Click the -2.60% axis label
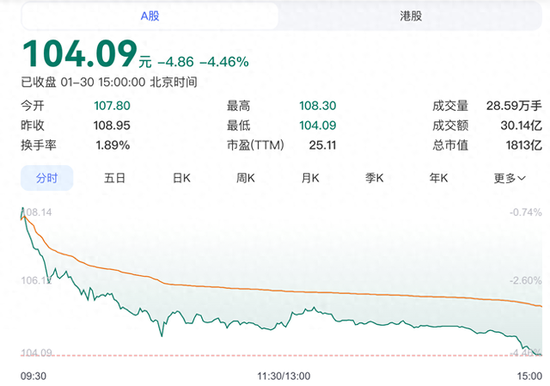The width and height of the screenshot is (550, 386). click(526, 280)
